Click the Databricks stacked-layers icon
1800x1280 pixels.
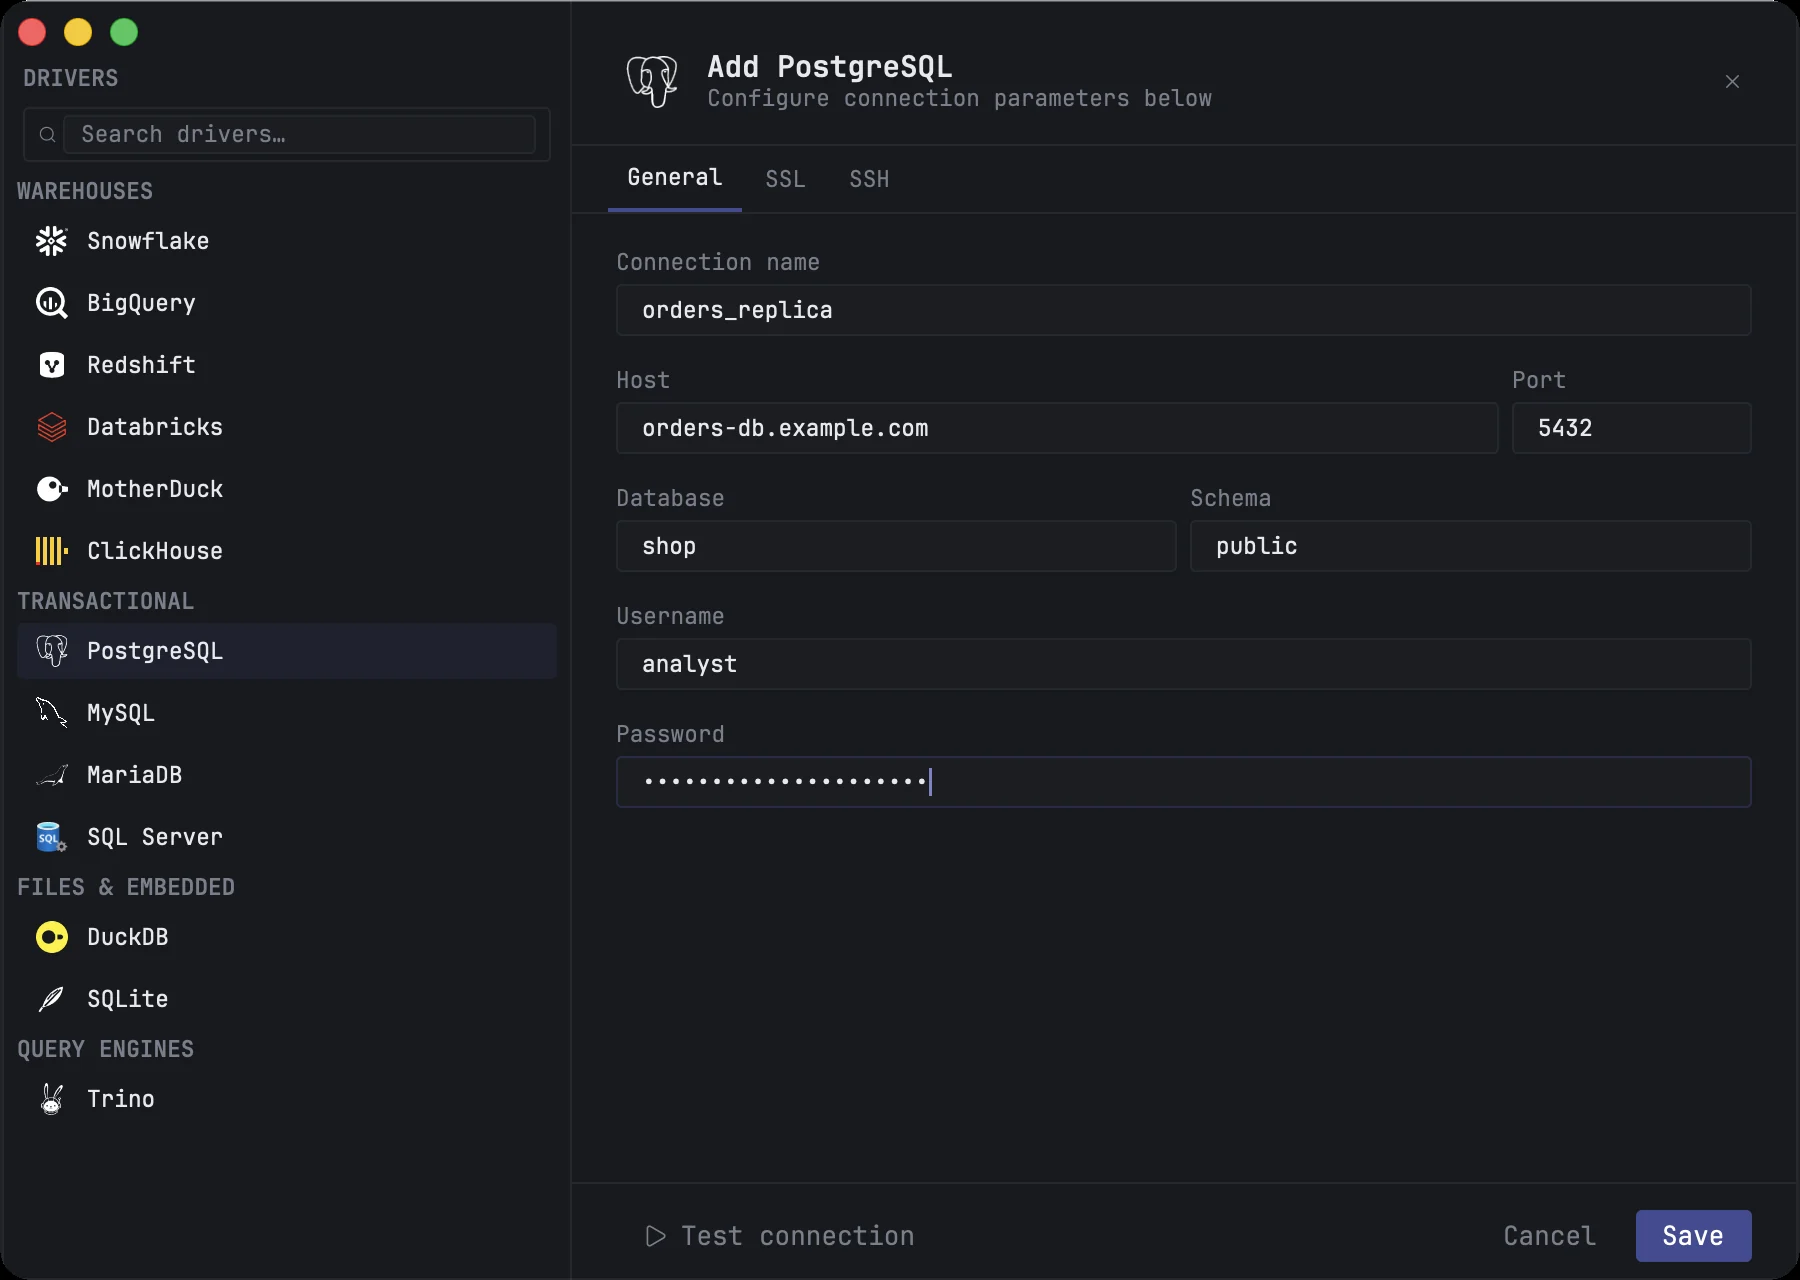click(52, 427)
